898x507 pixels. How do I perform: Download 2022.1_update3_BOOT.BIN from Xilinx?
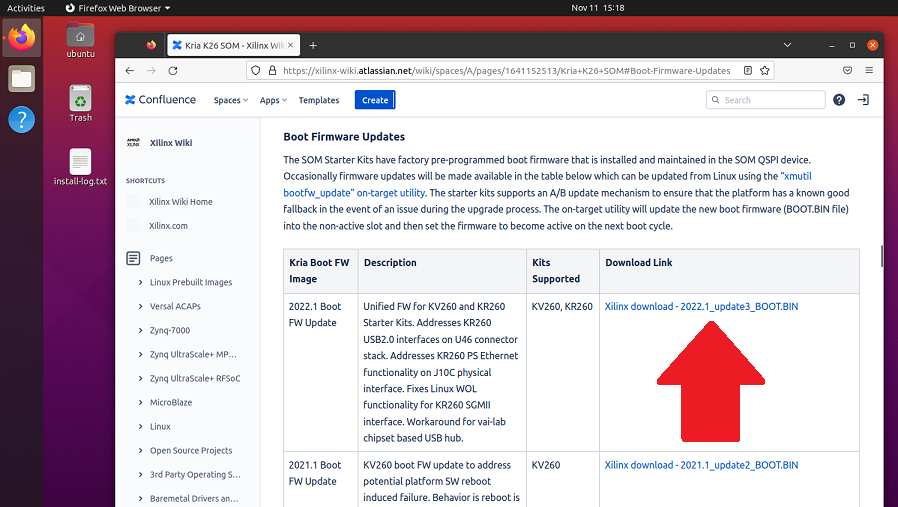[x=701, y=306]
